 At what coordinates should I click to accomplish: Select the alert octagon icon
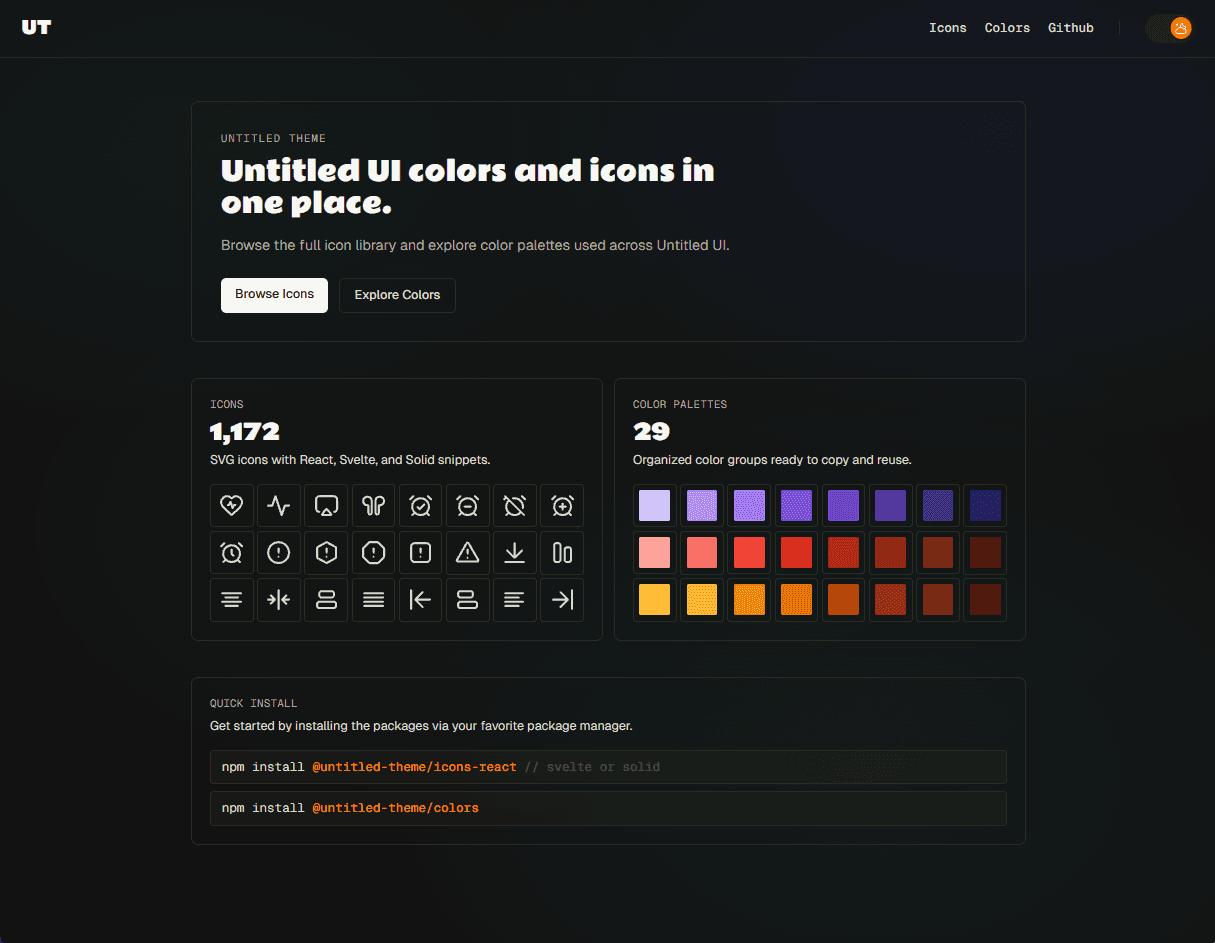pyautogui.click(x=373, y=553)
